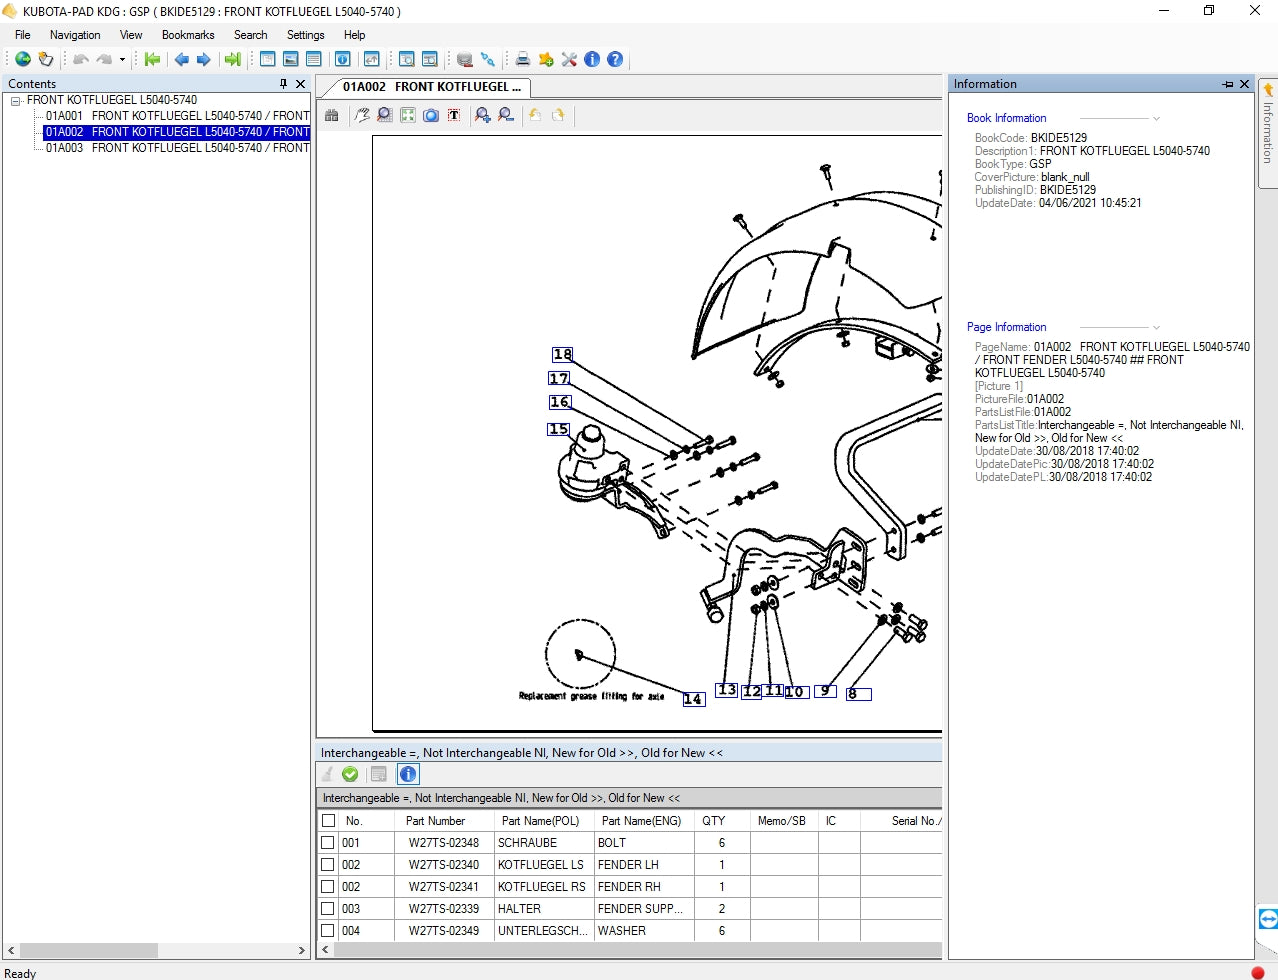The image size is (1278, 980).
Task: Click the Print icon in main toolbar
Action: coord(522,59)
